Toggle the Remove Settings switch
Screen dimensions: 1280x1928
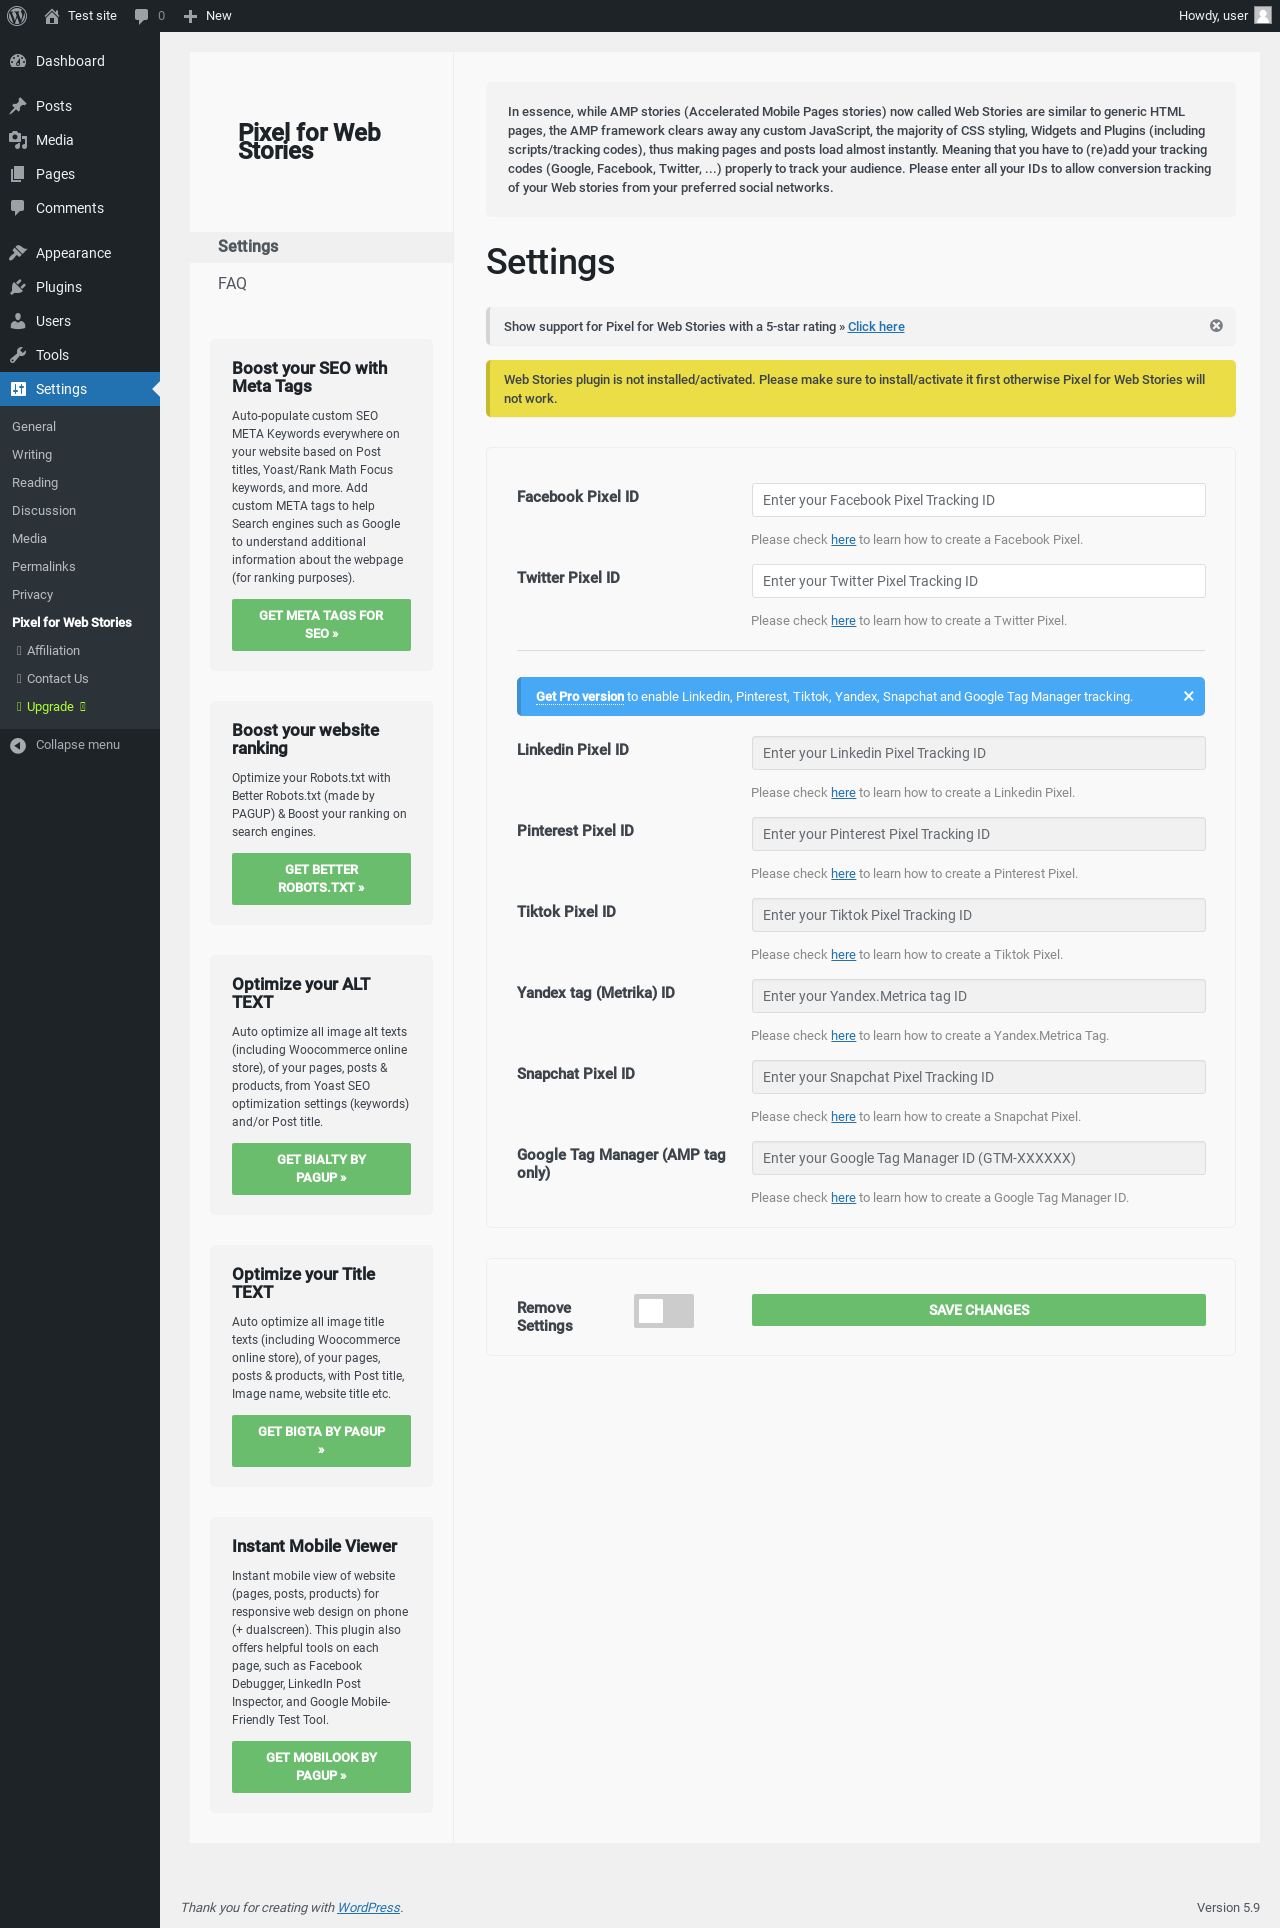(664, 1311)
